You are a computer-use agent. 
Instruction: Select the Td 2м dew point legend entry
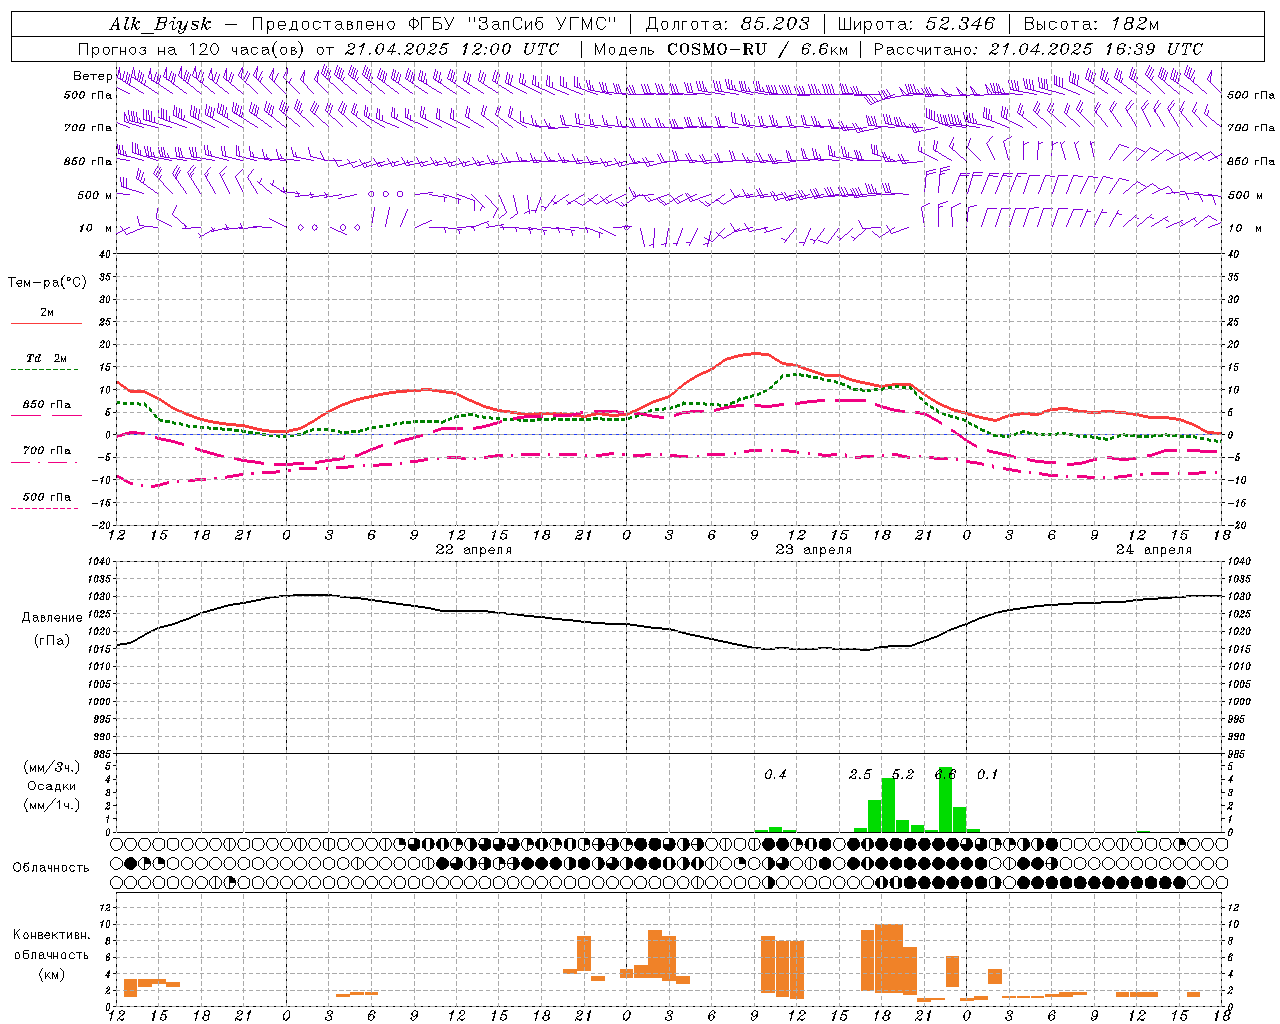(47, 358)
